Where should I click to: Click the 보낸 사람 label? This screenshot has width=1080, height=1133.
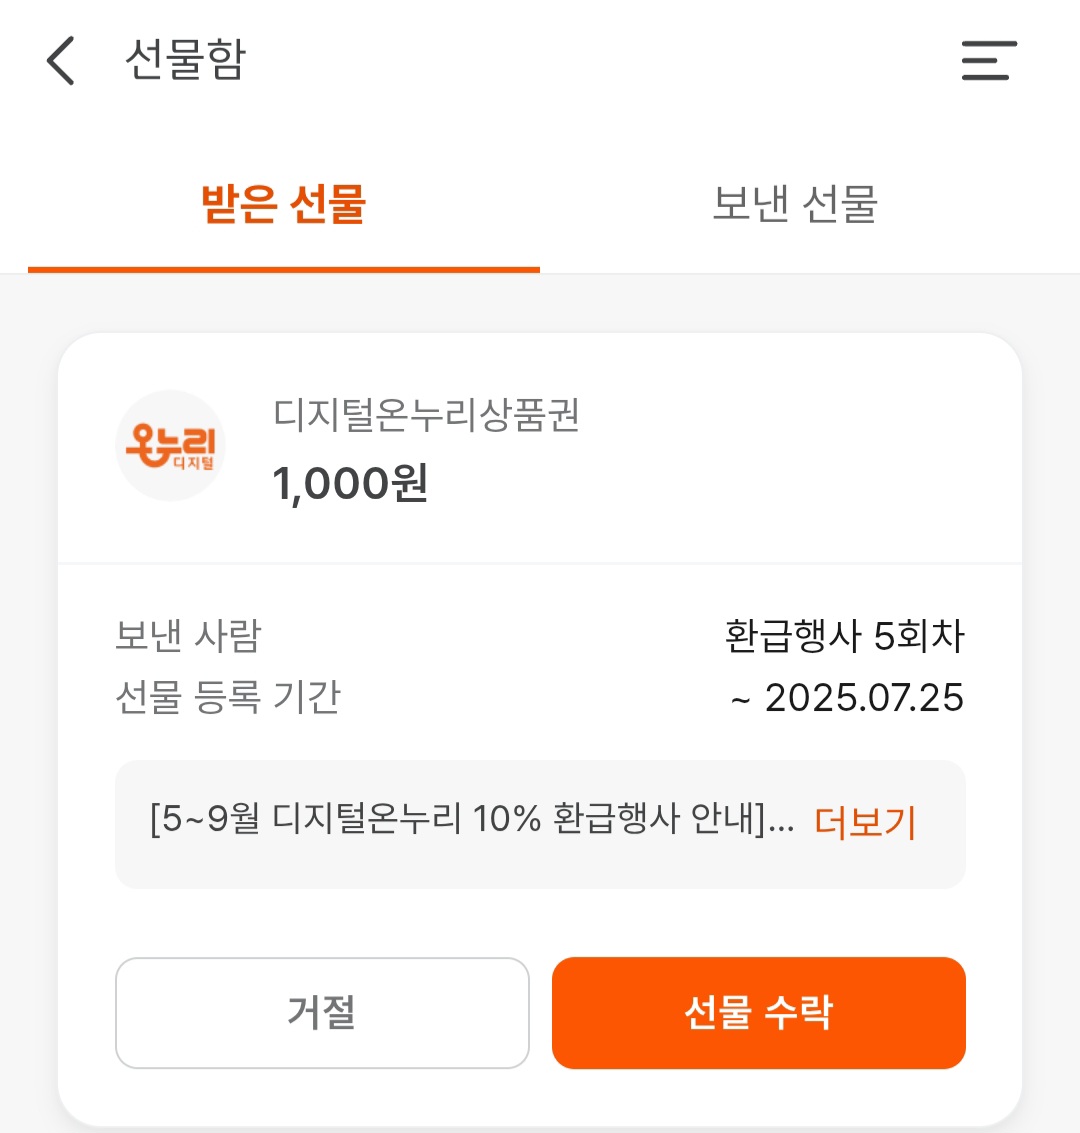[188, 636]
